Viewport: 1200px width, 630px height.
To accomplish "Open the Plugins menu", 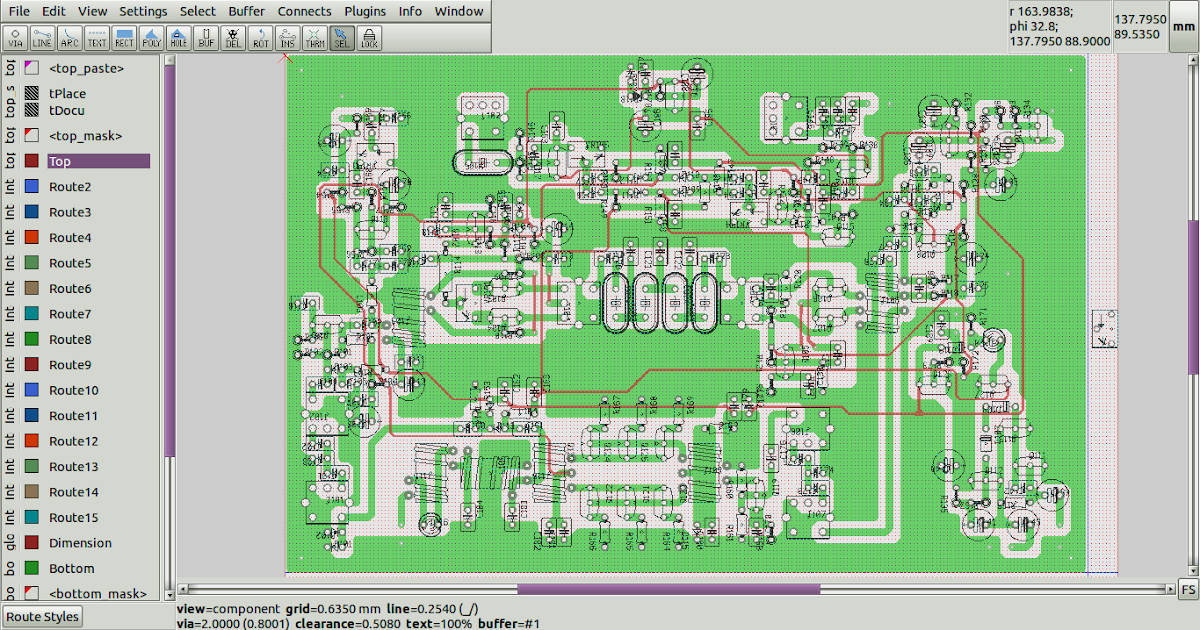I will click(365, 11).
